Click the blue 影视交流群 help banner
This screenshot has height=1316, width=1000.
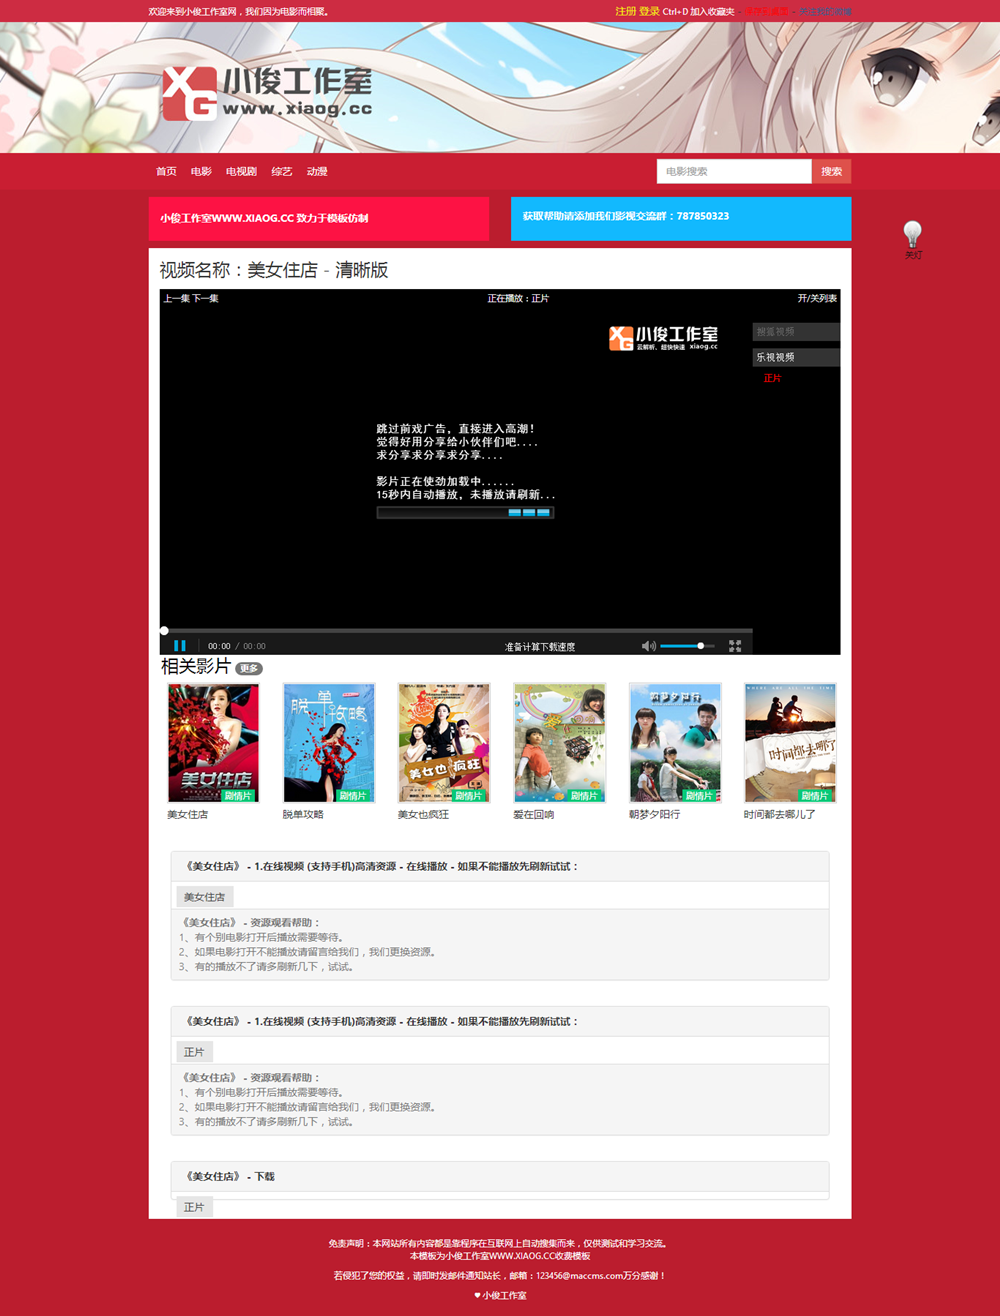(x=681, y=219)
